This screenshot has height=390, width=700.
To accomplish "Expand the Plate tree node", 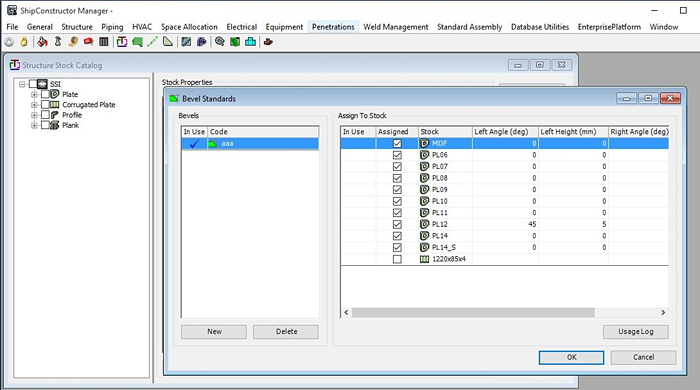I will pyautogui.click(x=34, y=94).
